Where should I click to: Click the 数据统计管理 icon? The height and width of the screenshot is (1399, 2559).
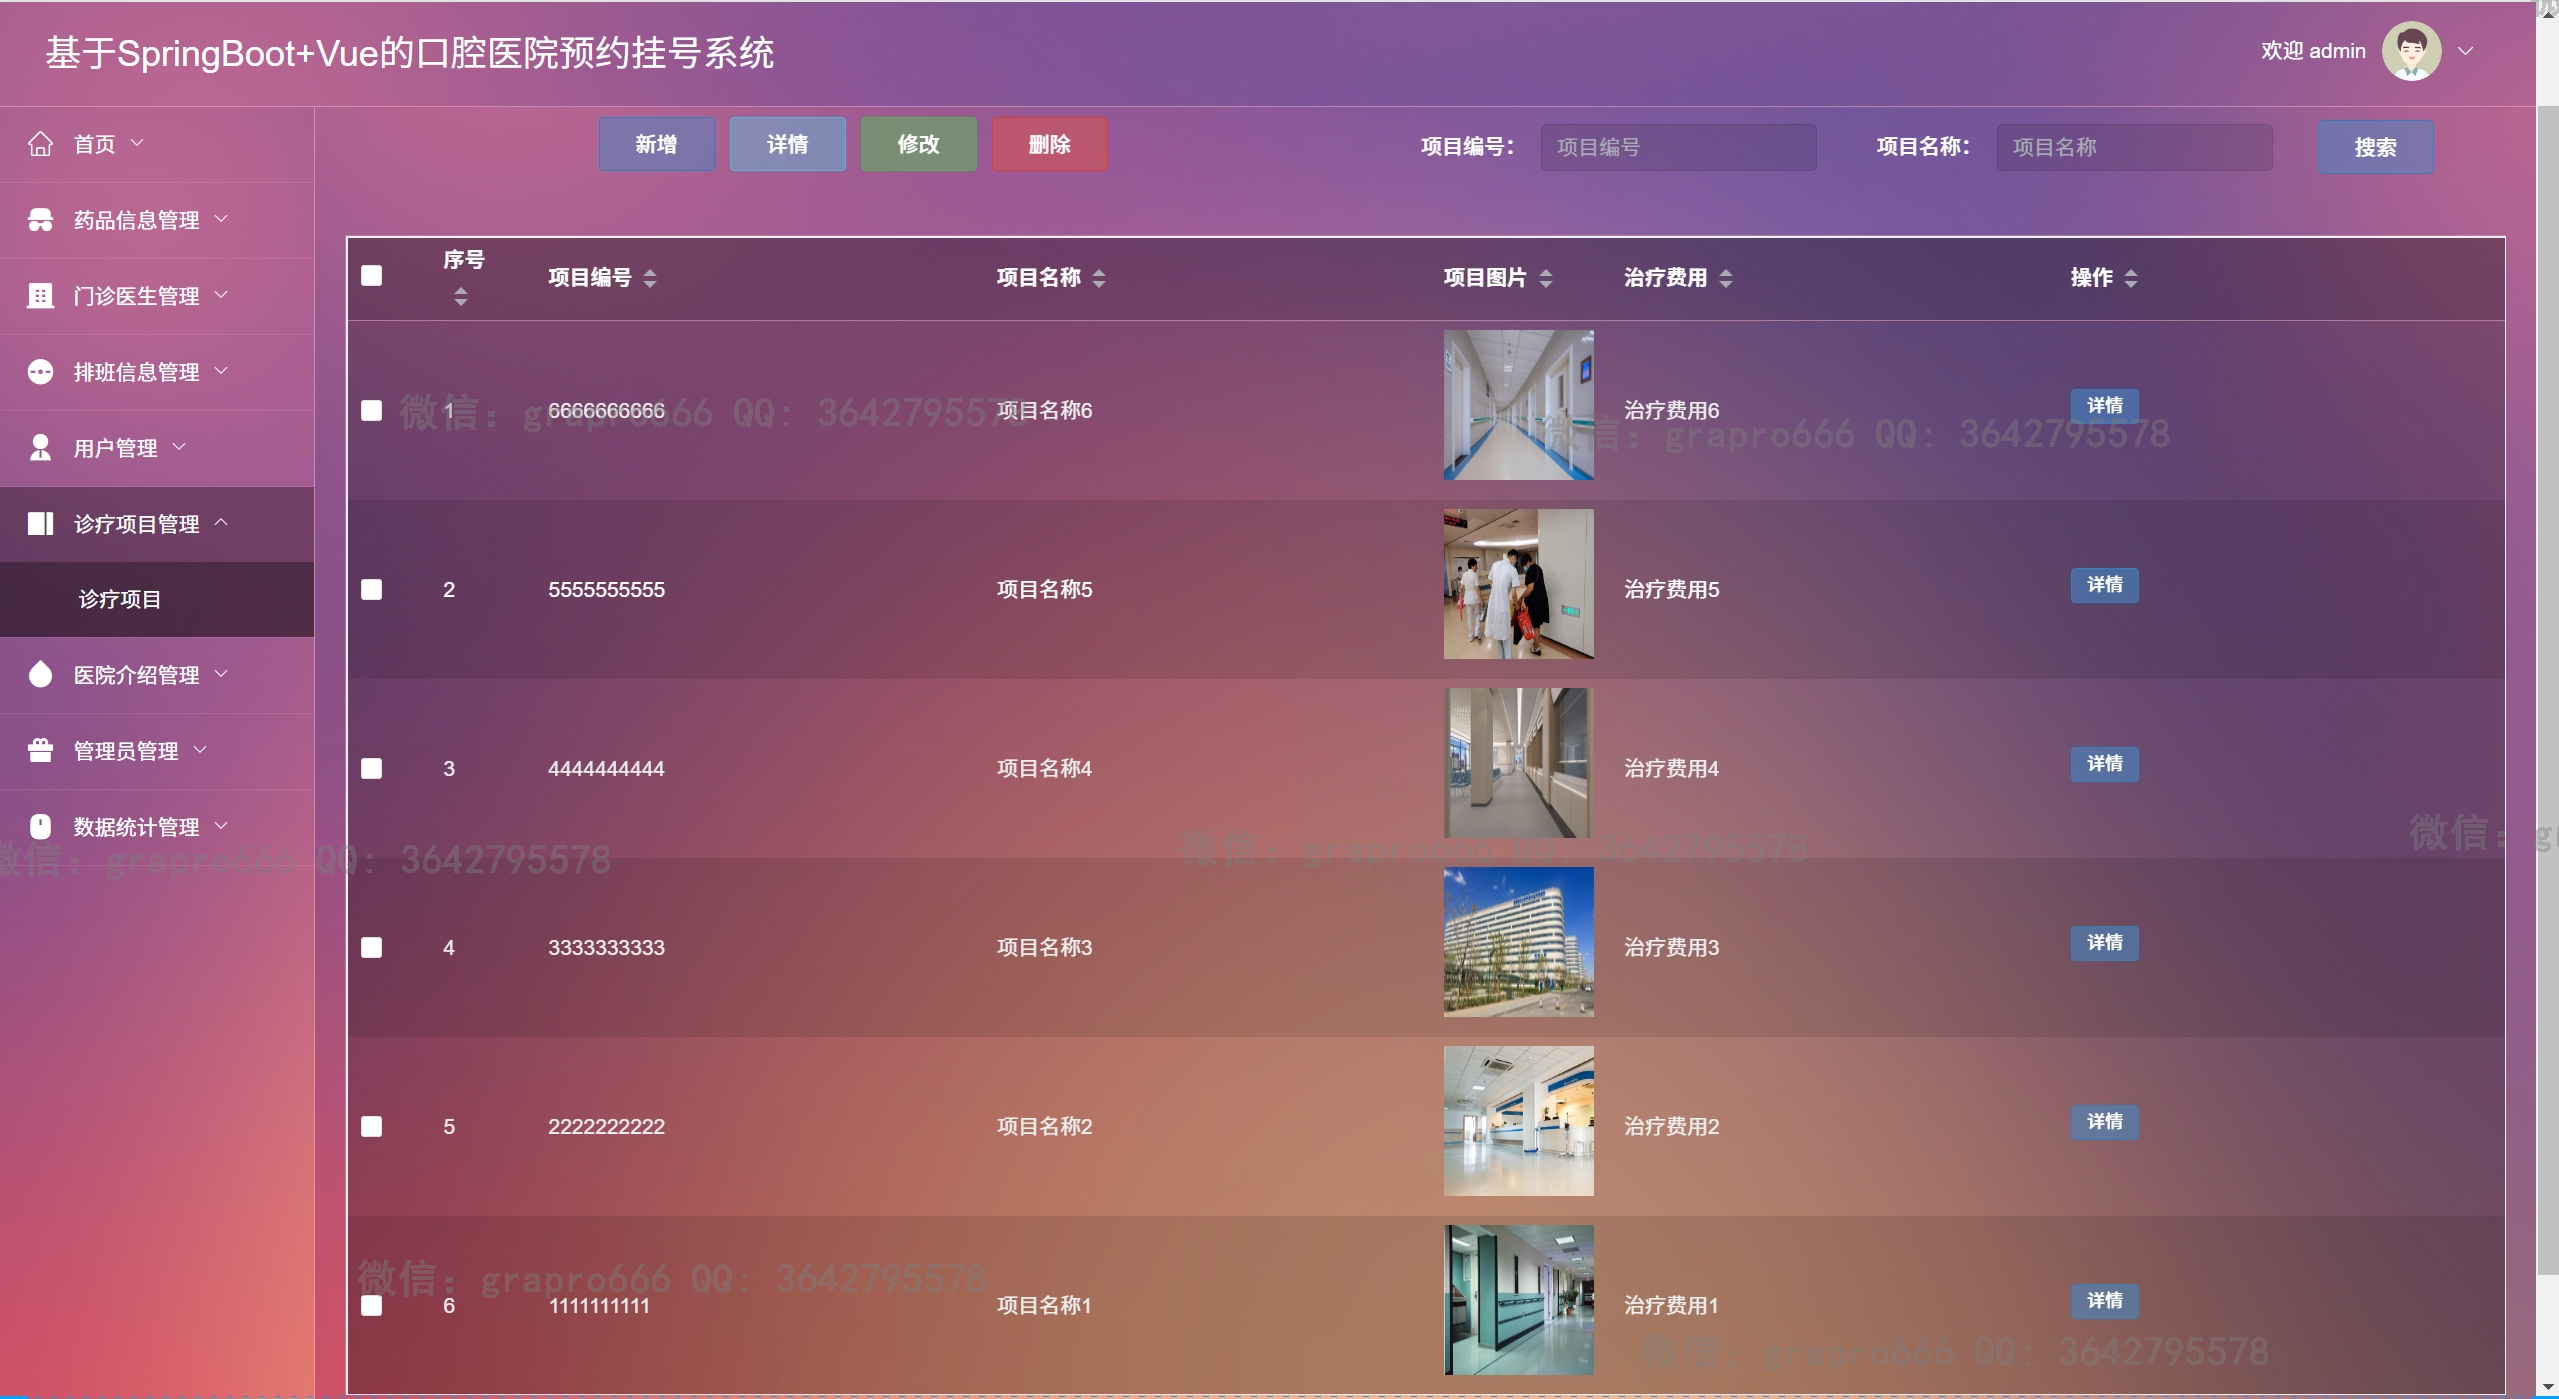point(40,827)
